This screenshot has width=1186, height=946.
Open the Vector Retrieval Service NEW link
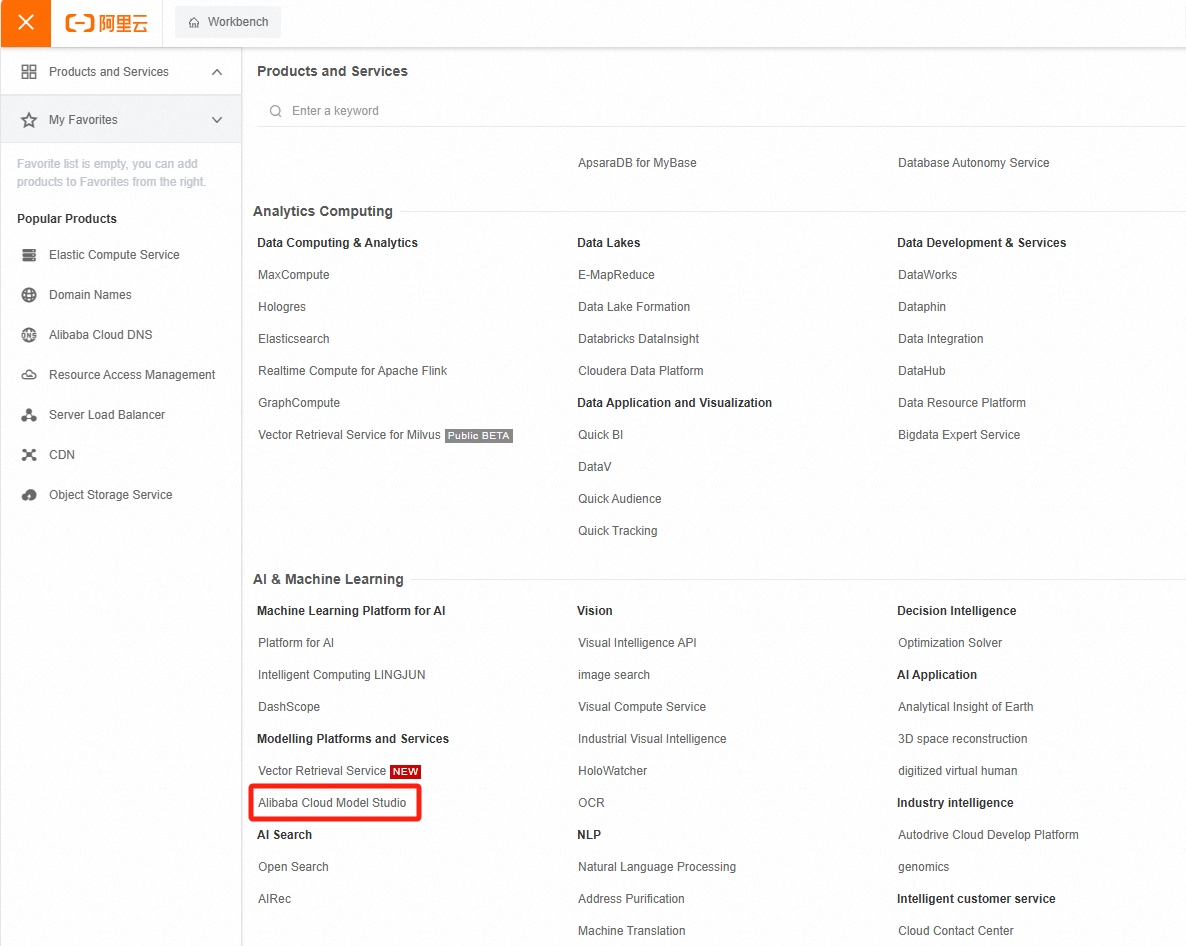(321, 771)
